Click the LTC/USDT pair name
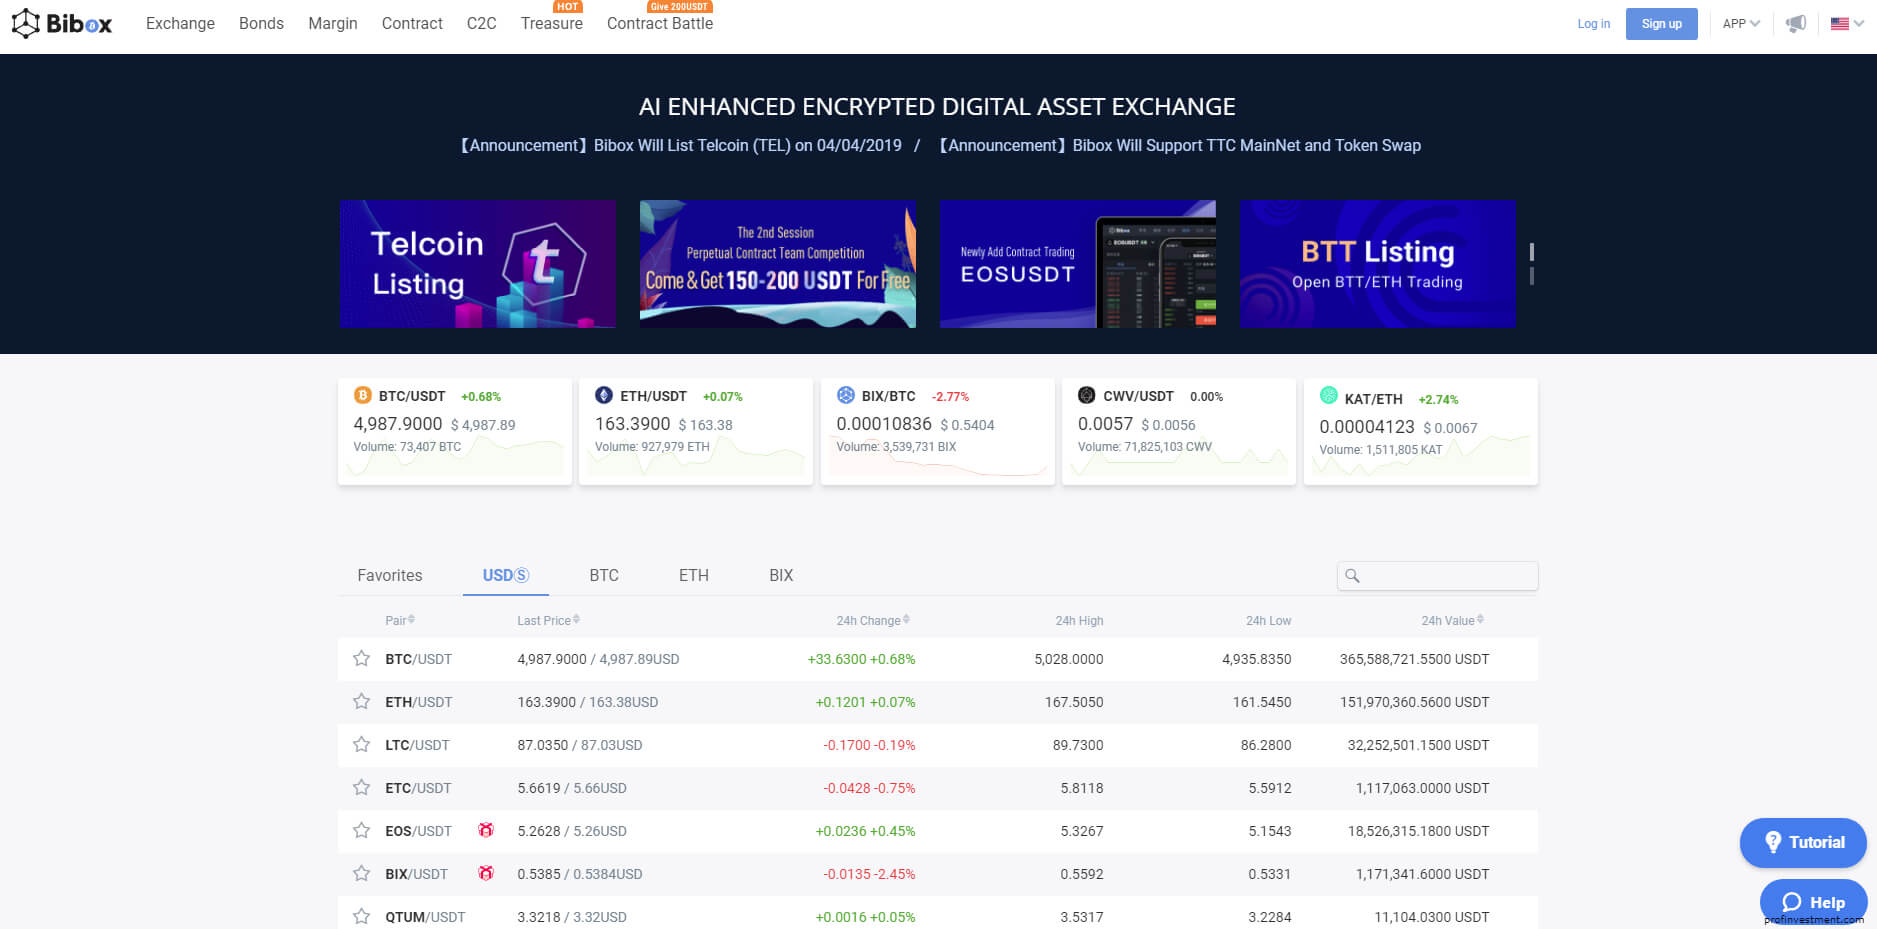Screen dimensions: 1877x929 tap(417, 745)
